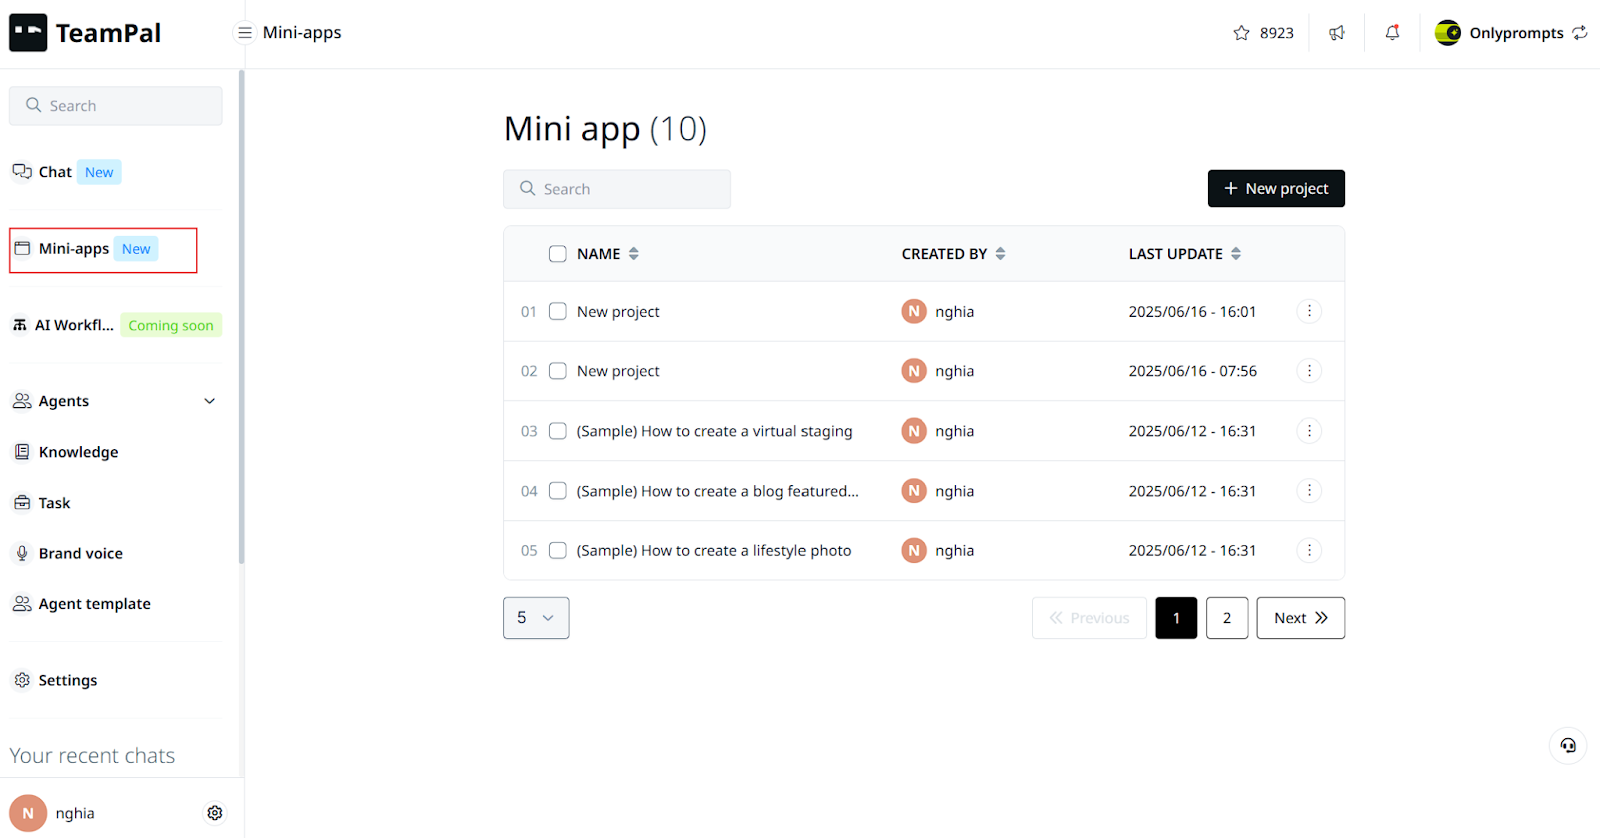Open Knowledge in the sidebar
The height and width of the screenshot is (838, 1600).
[x=78, y=452]
